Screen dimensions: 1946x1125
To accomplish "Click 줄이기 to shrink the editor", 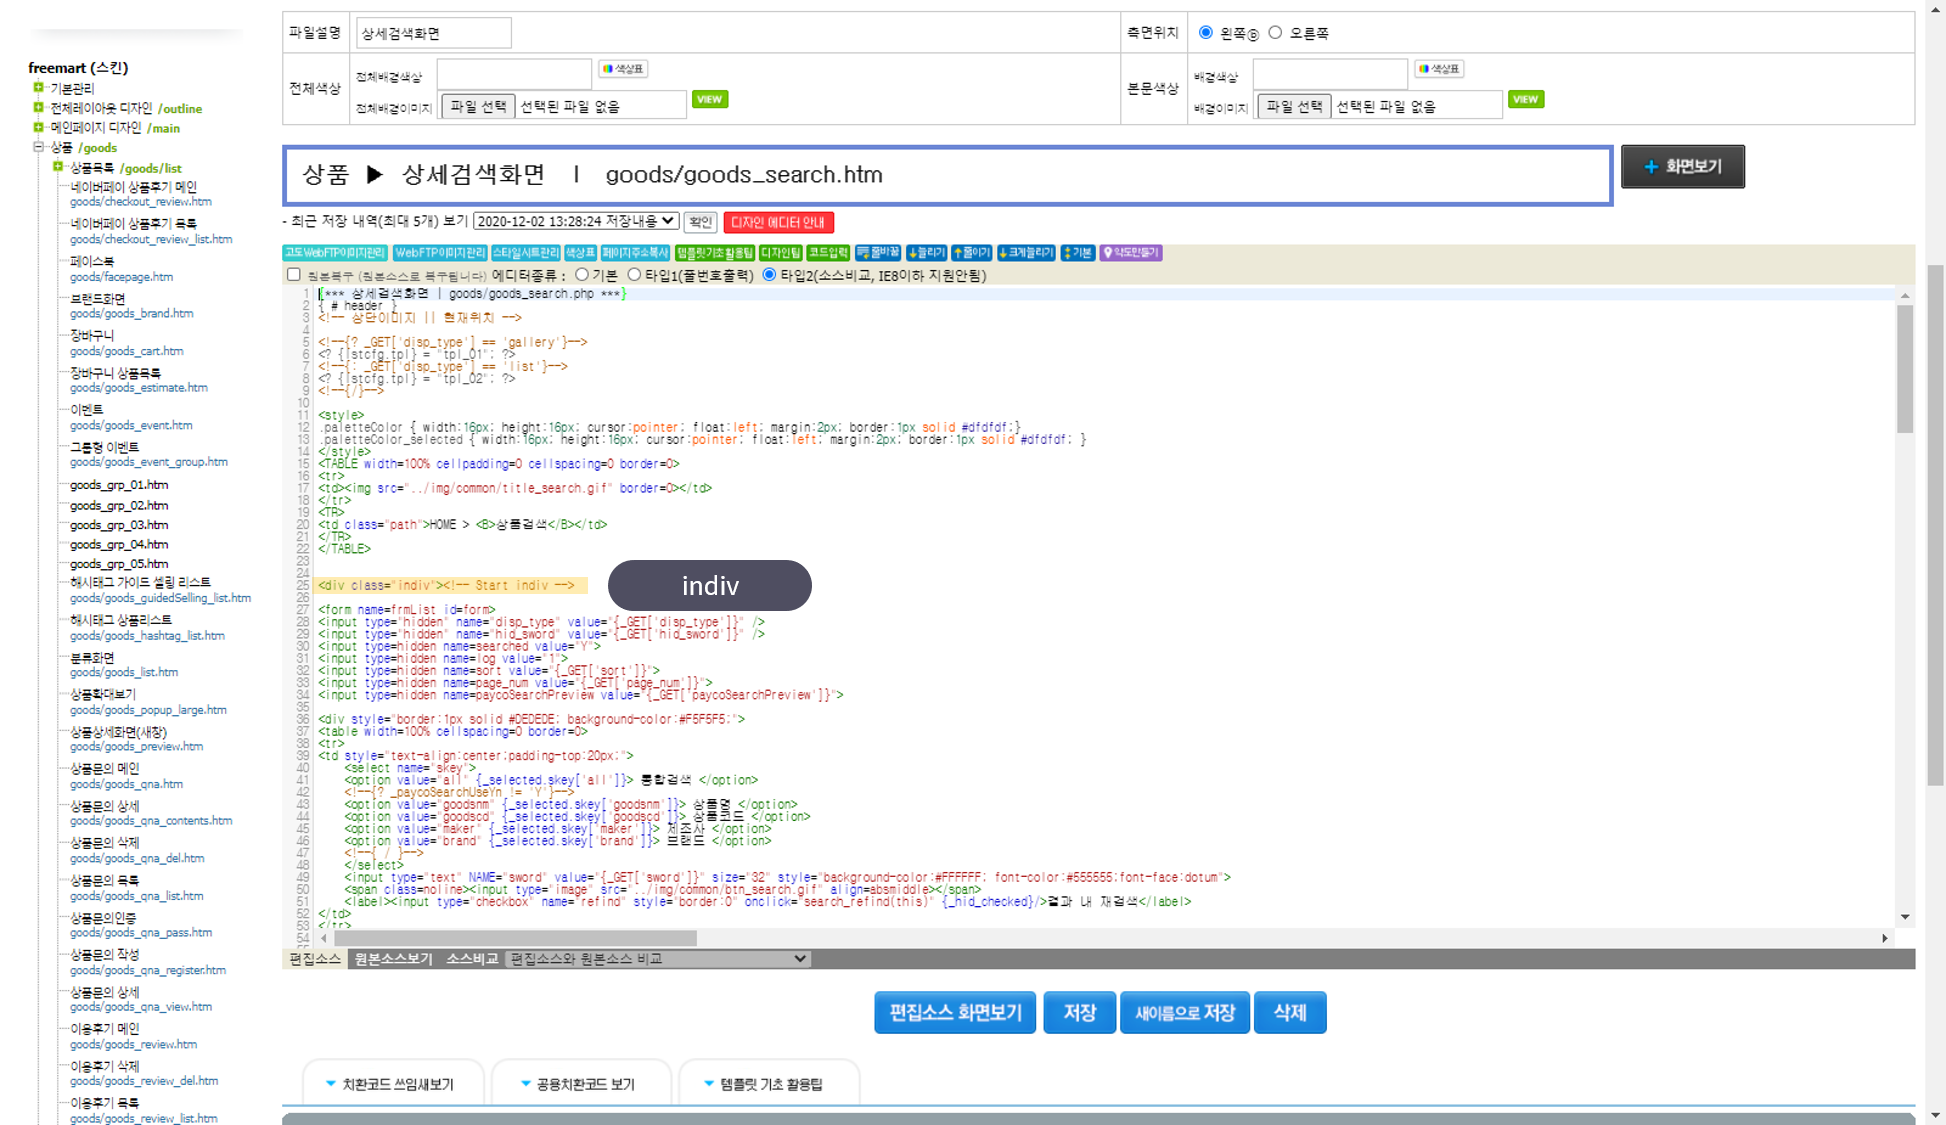I will pyautogui.click(x=971, y=253).
